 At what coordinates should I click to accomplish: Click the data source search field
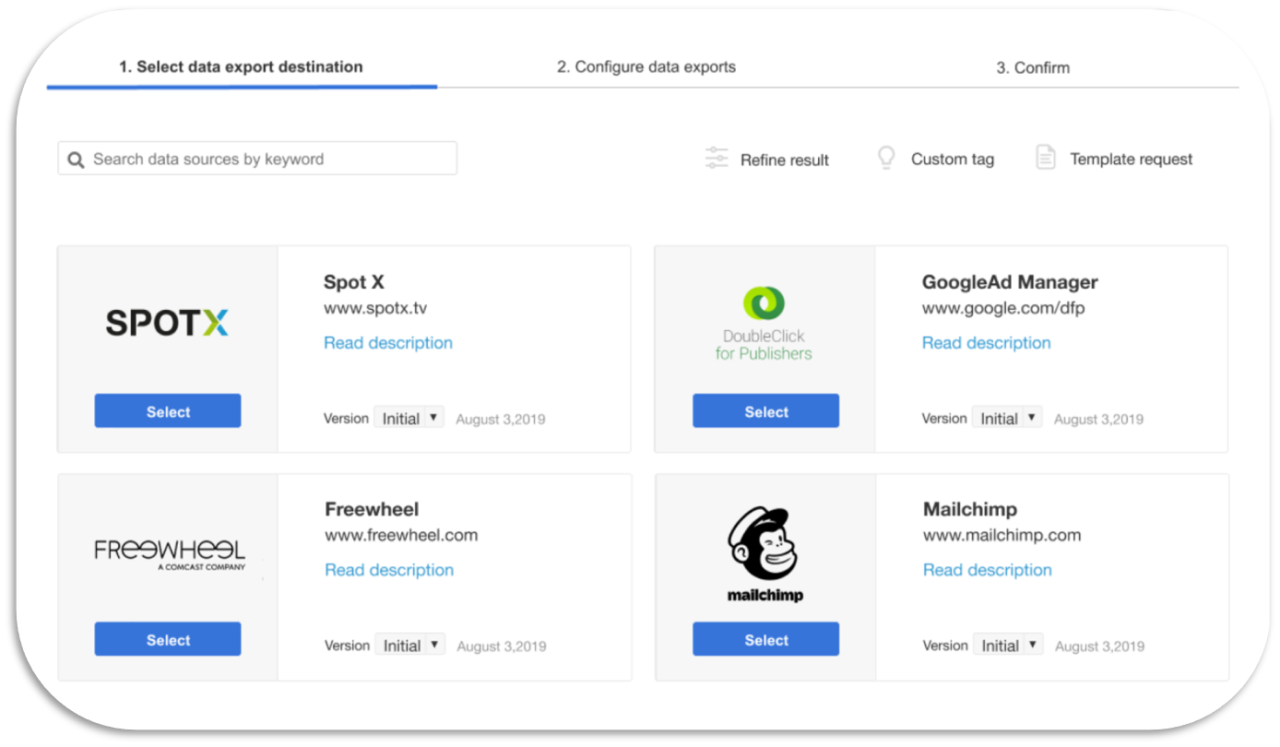(x=256, y=158)
